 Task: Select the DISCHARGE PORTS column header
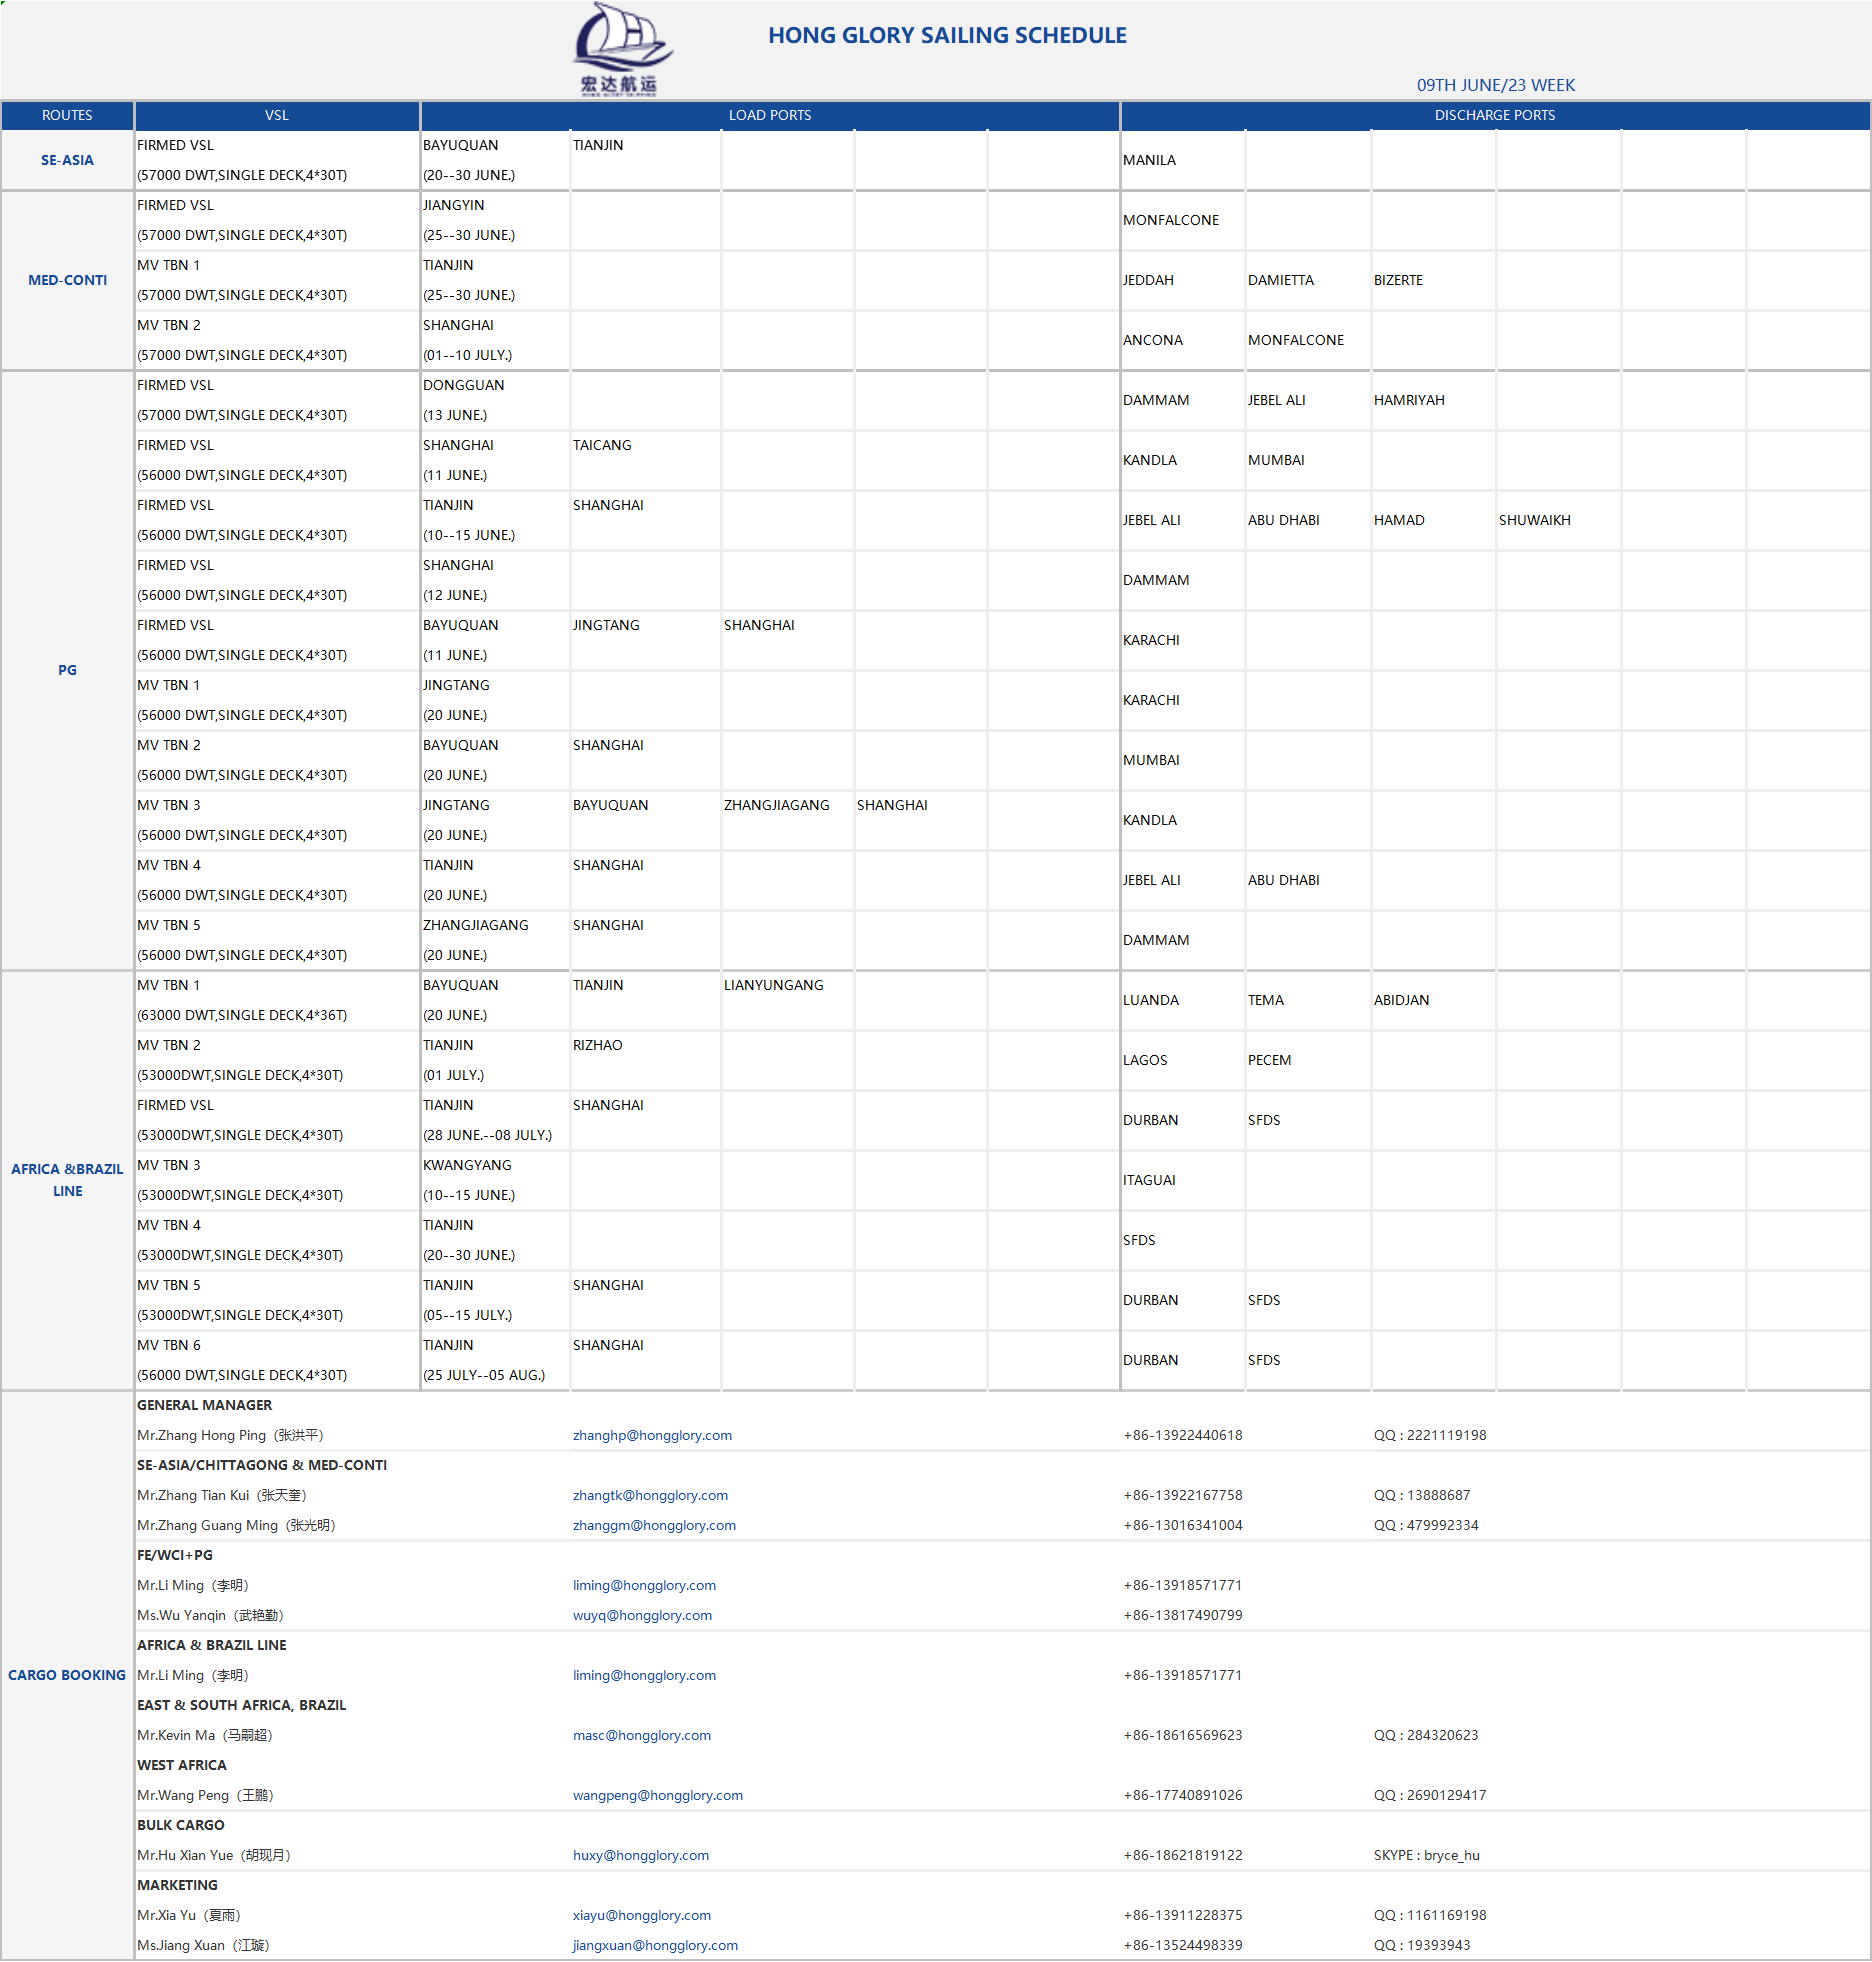coord(1495,115)
